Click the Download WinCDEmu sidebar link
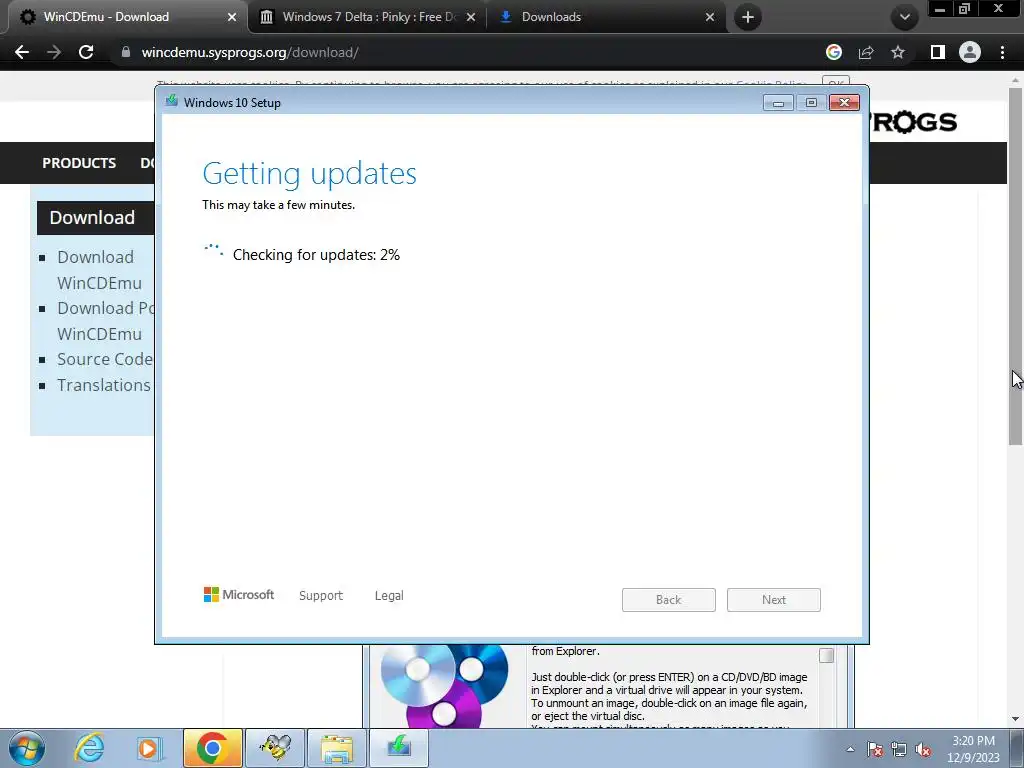1024x768 pixels. (99, 270)
